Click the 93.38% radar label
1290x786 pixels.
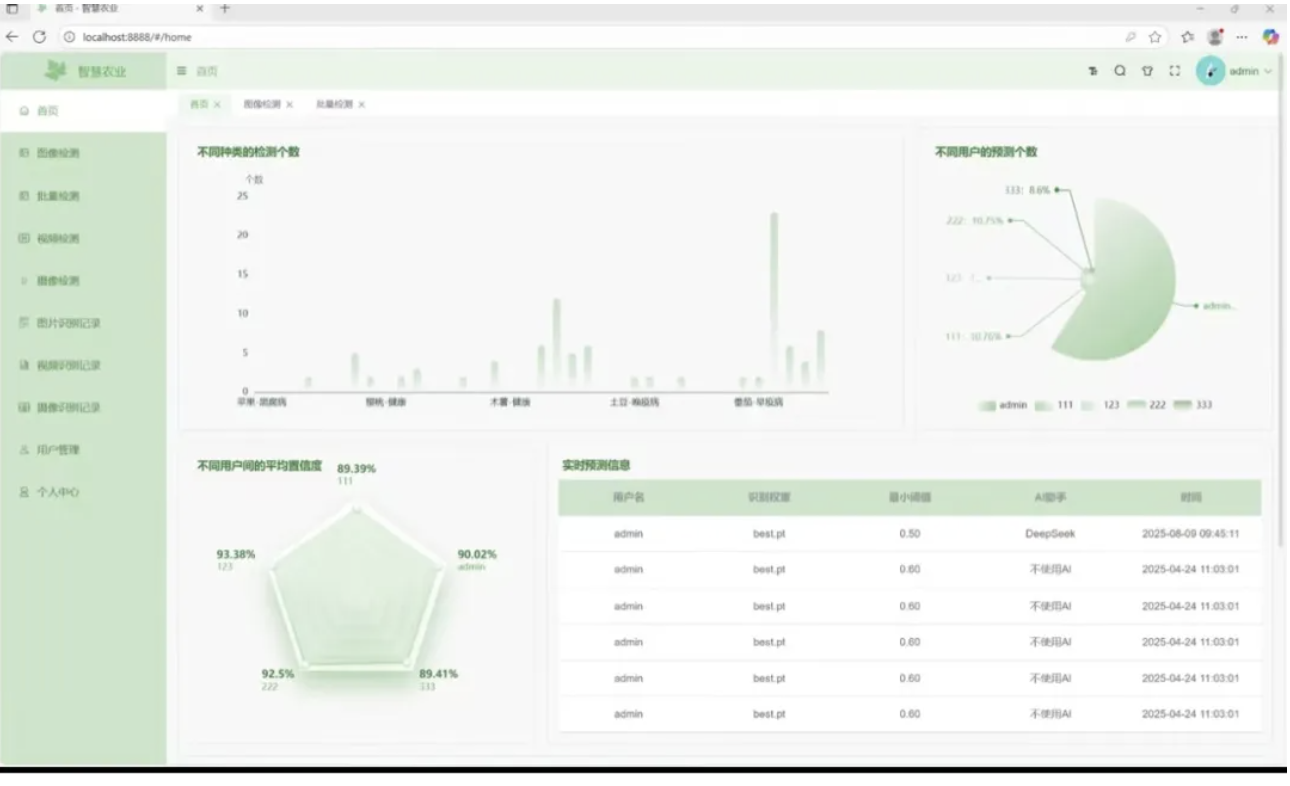pos(236,554)
